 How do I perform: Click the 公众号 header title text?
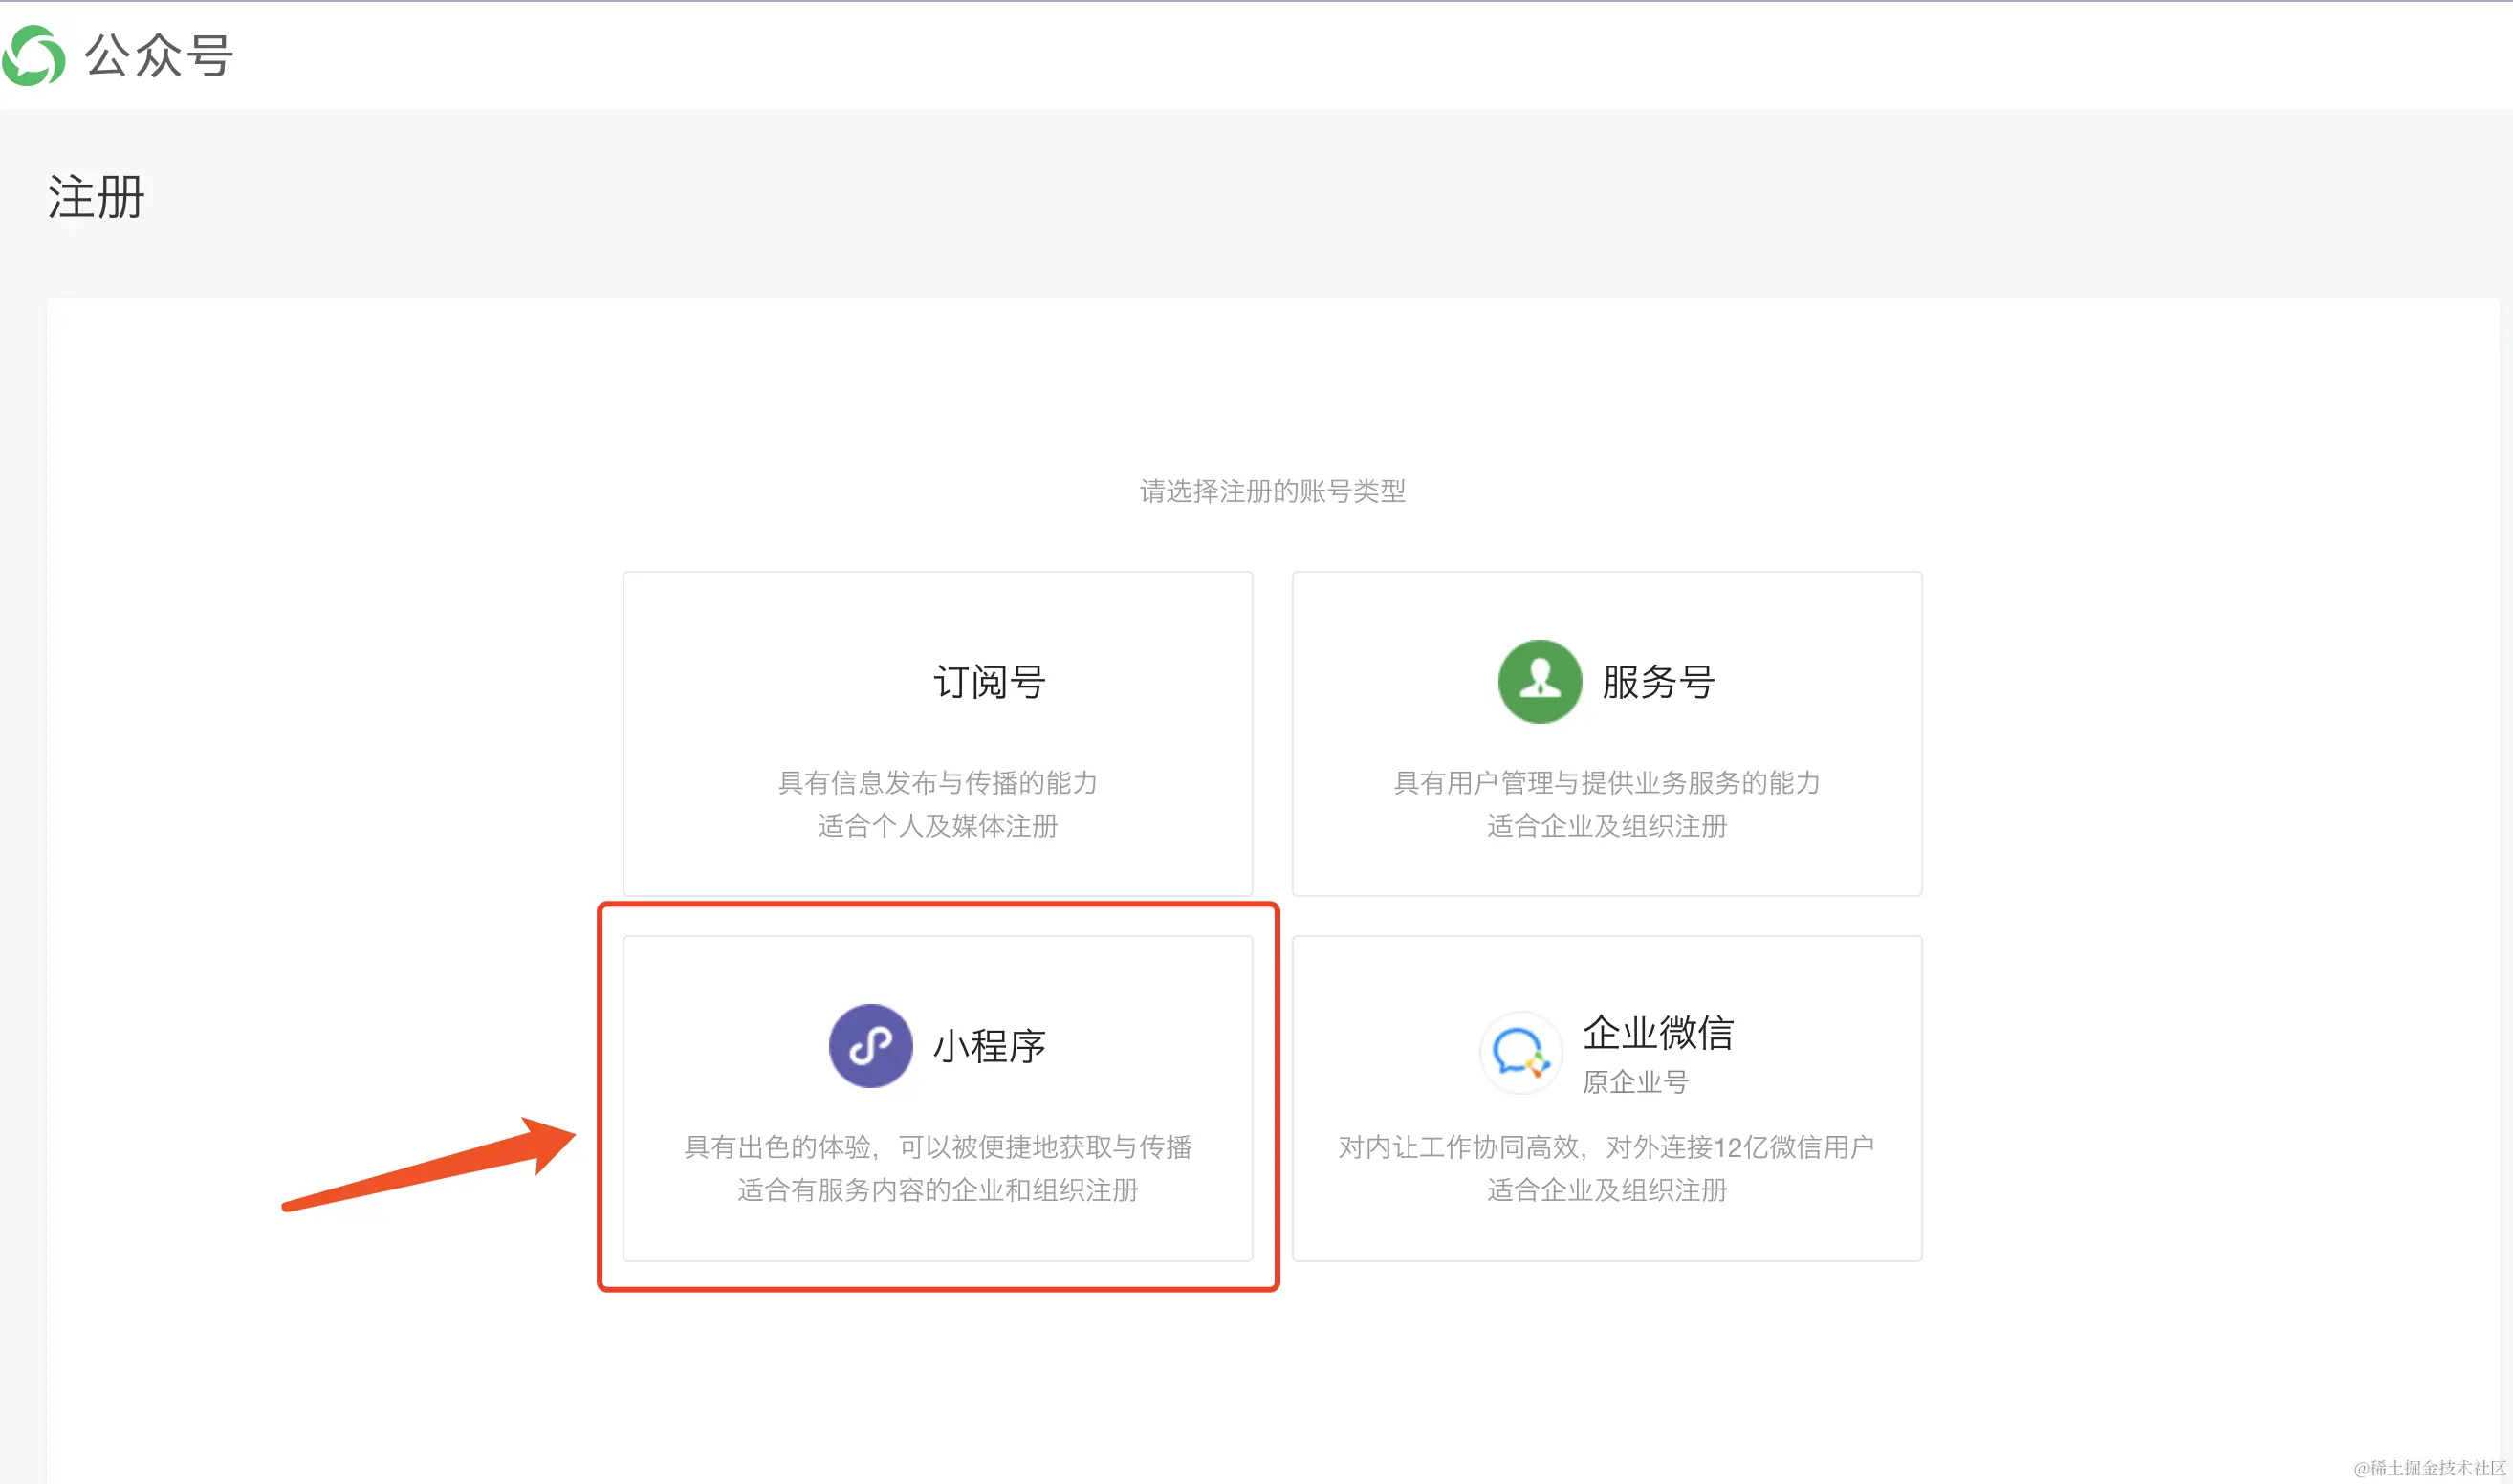pos(158,56)
